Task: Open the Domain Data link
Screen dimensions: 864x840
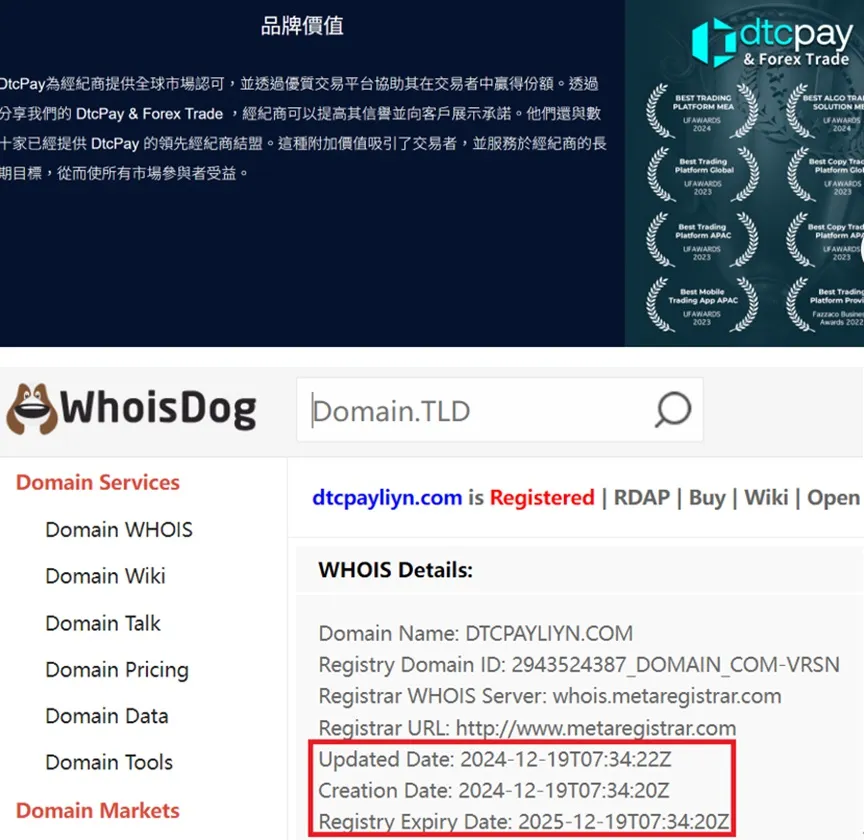Action: point(107,716)
